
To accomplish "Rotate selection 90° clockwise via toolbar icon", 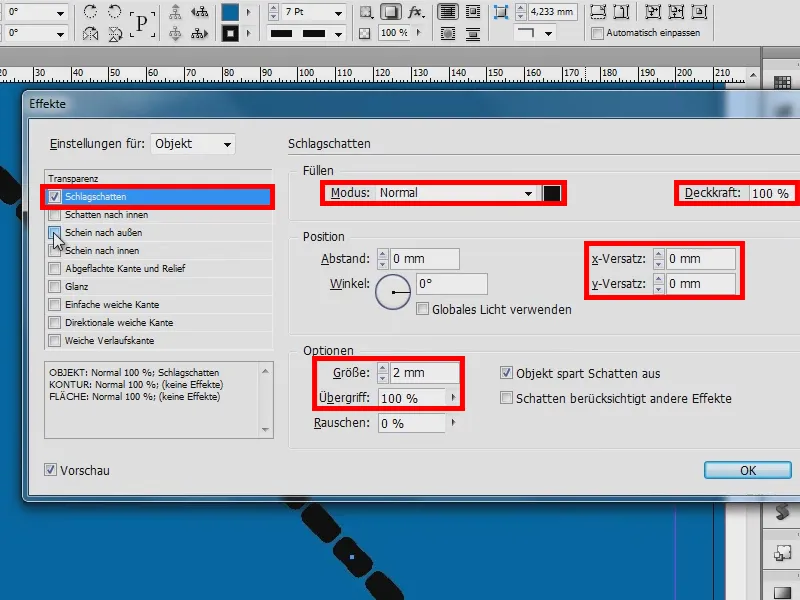I will tap(90, 11).
